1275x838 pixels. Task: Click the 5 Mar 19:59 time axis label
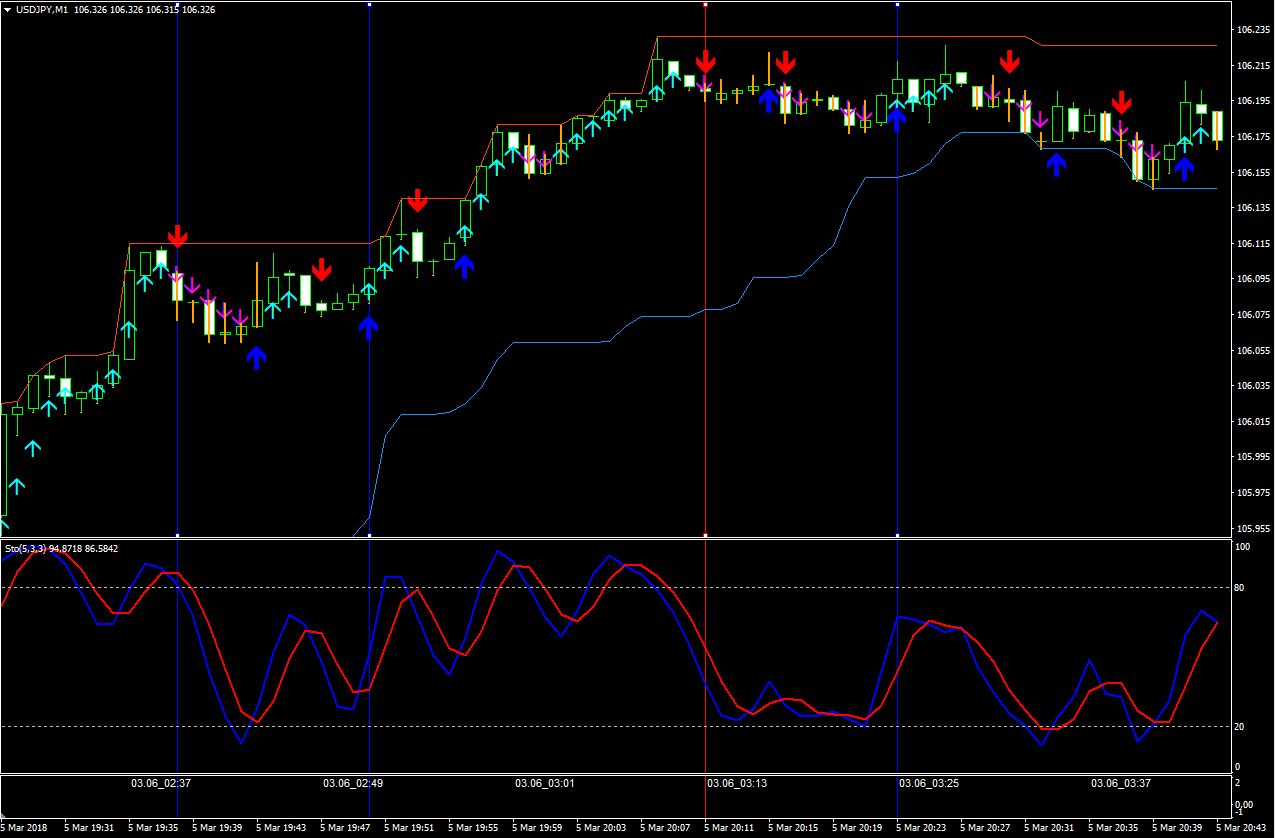point(537,828)
